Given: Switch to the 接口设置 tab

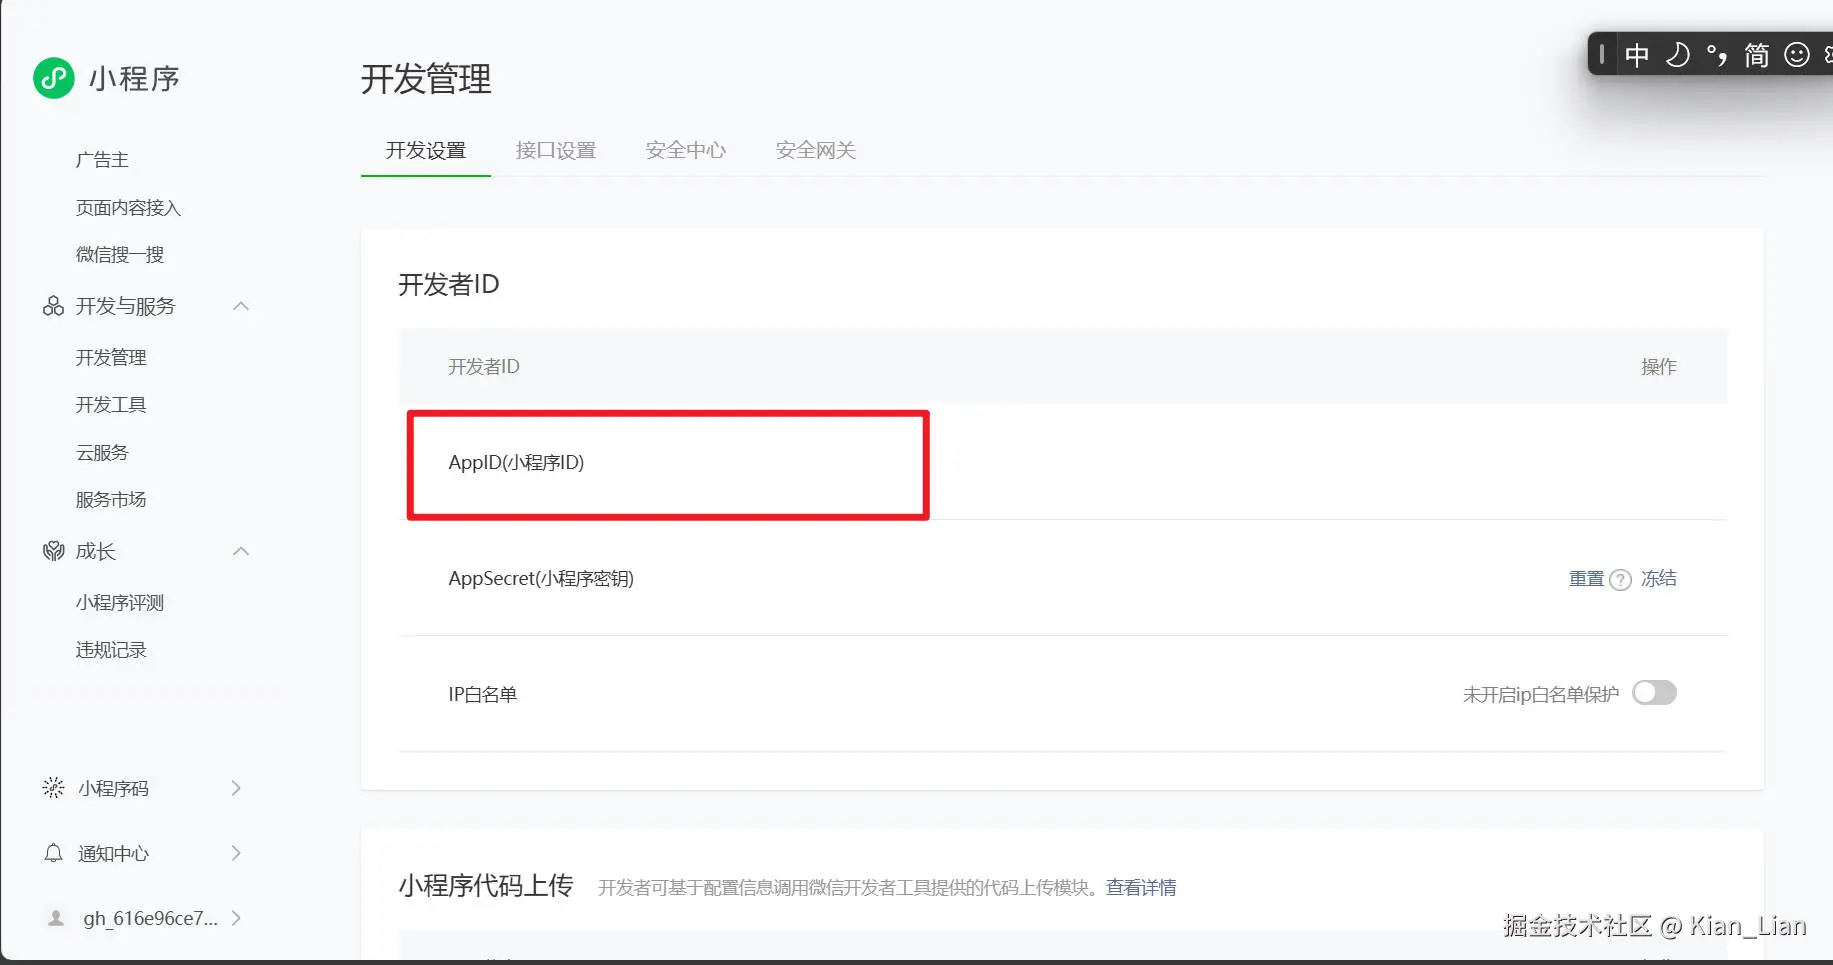Looking at the screenshot, I should point(556,150).
